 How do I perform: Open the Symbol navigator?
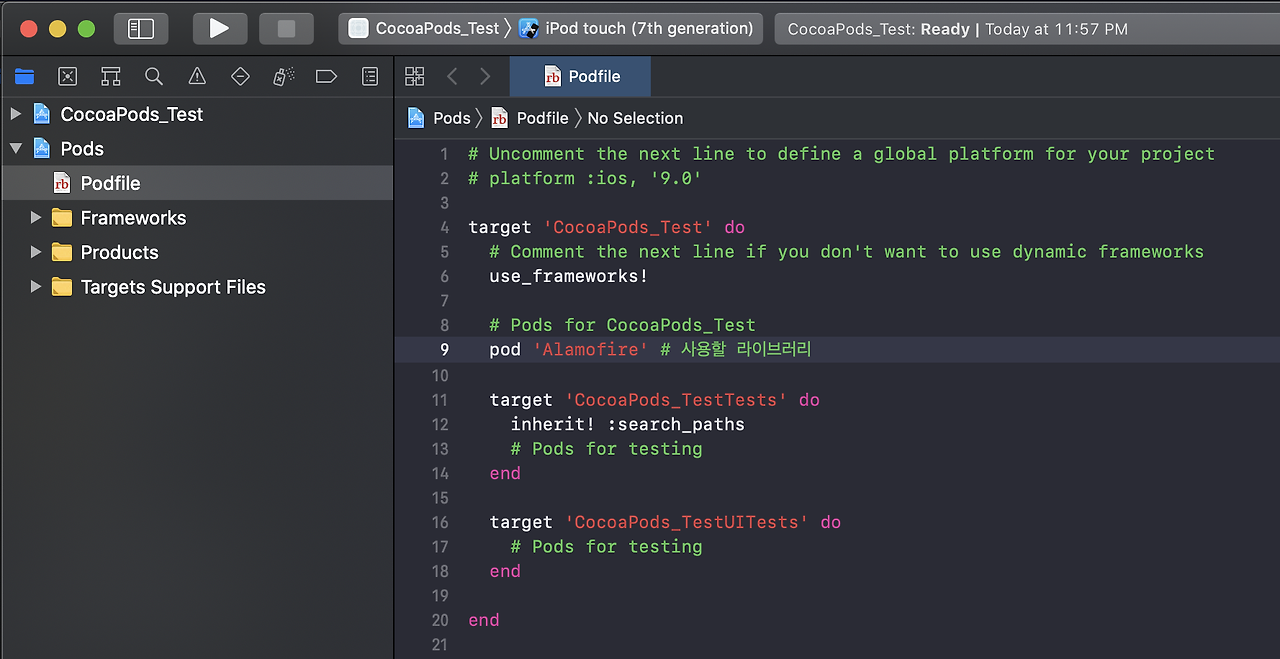point(111,76)
